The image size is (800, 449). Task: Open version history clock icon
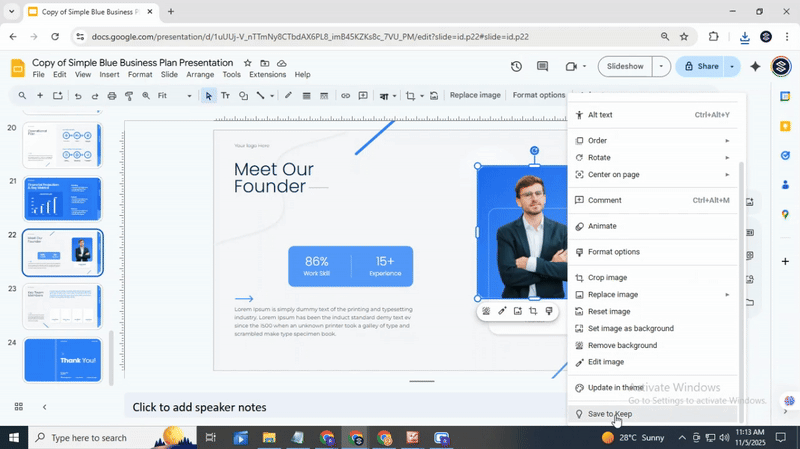[x=516, y=66]
